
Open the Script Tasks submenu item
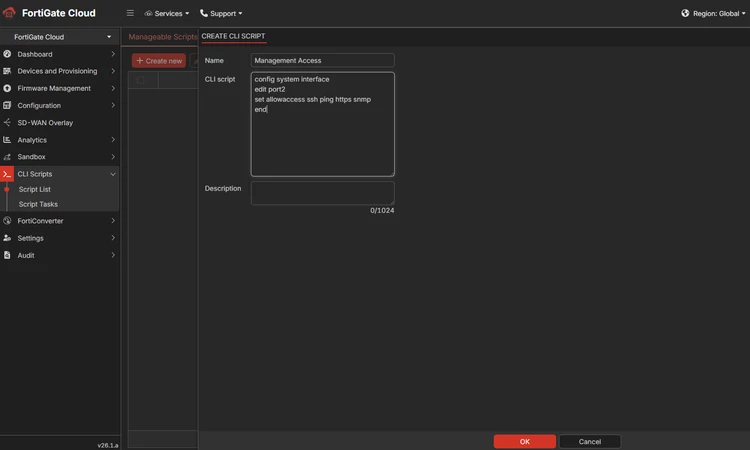(38, 204)
